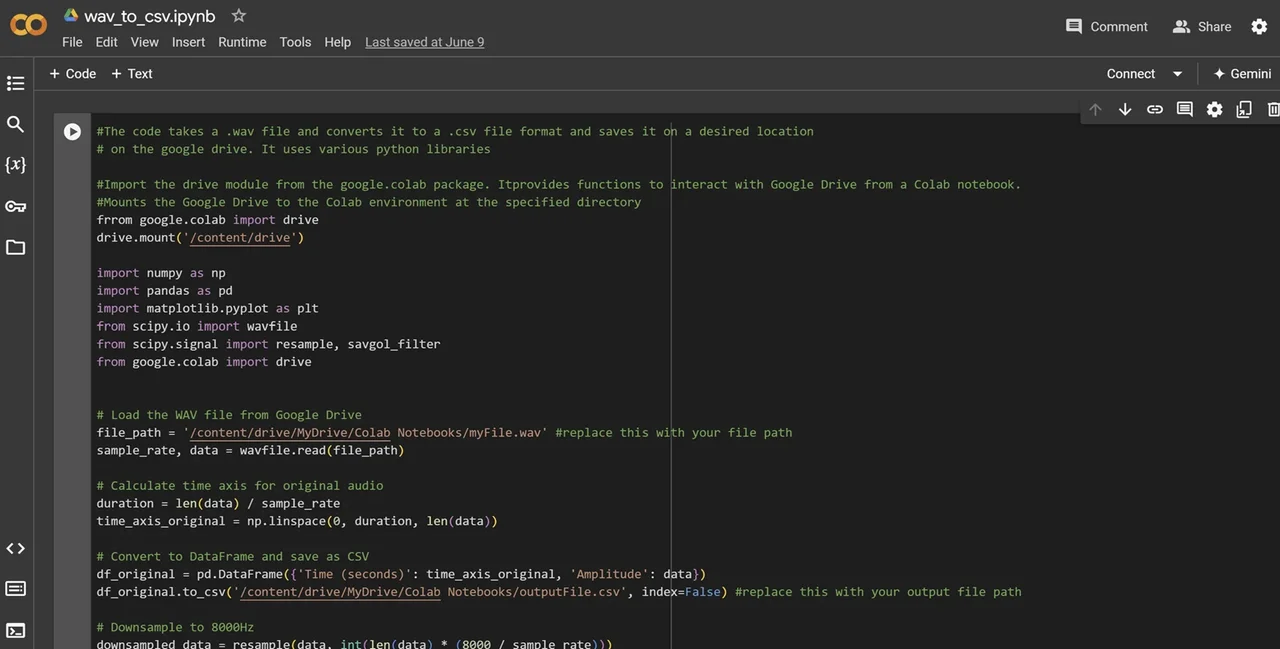Open the Last saved at June 9 link
1280x649 pixels.
[x=424, y=42]
